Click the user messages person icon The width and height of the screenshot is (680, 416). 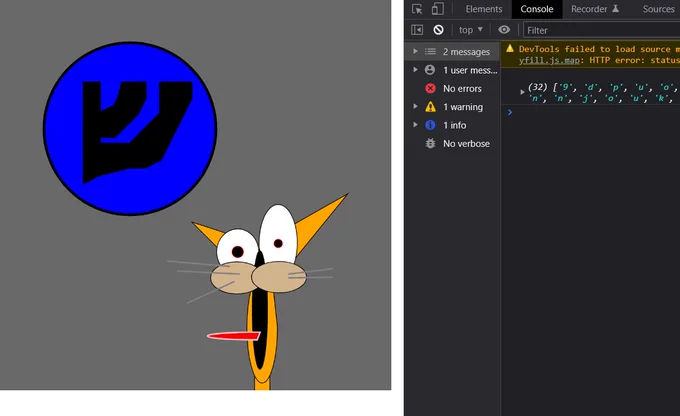(430, 69)
